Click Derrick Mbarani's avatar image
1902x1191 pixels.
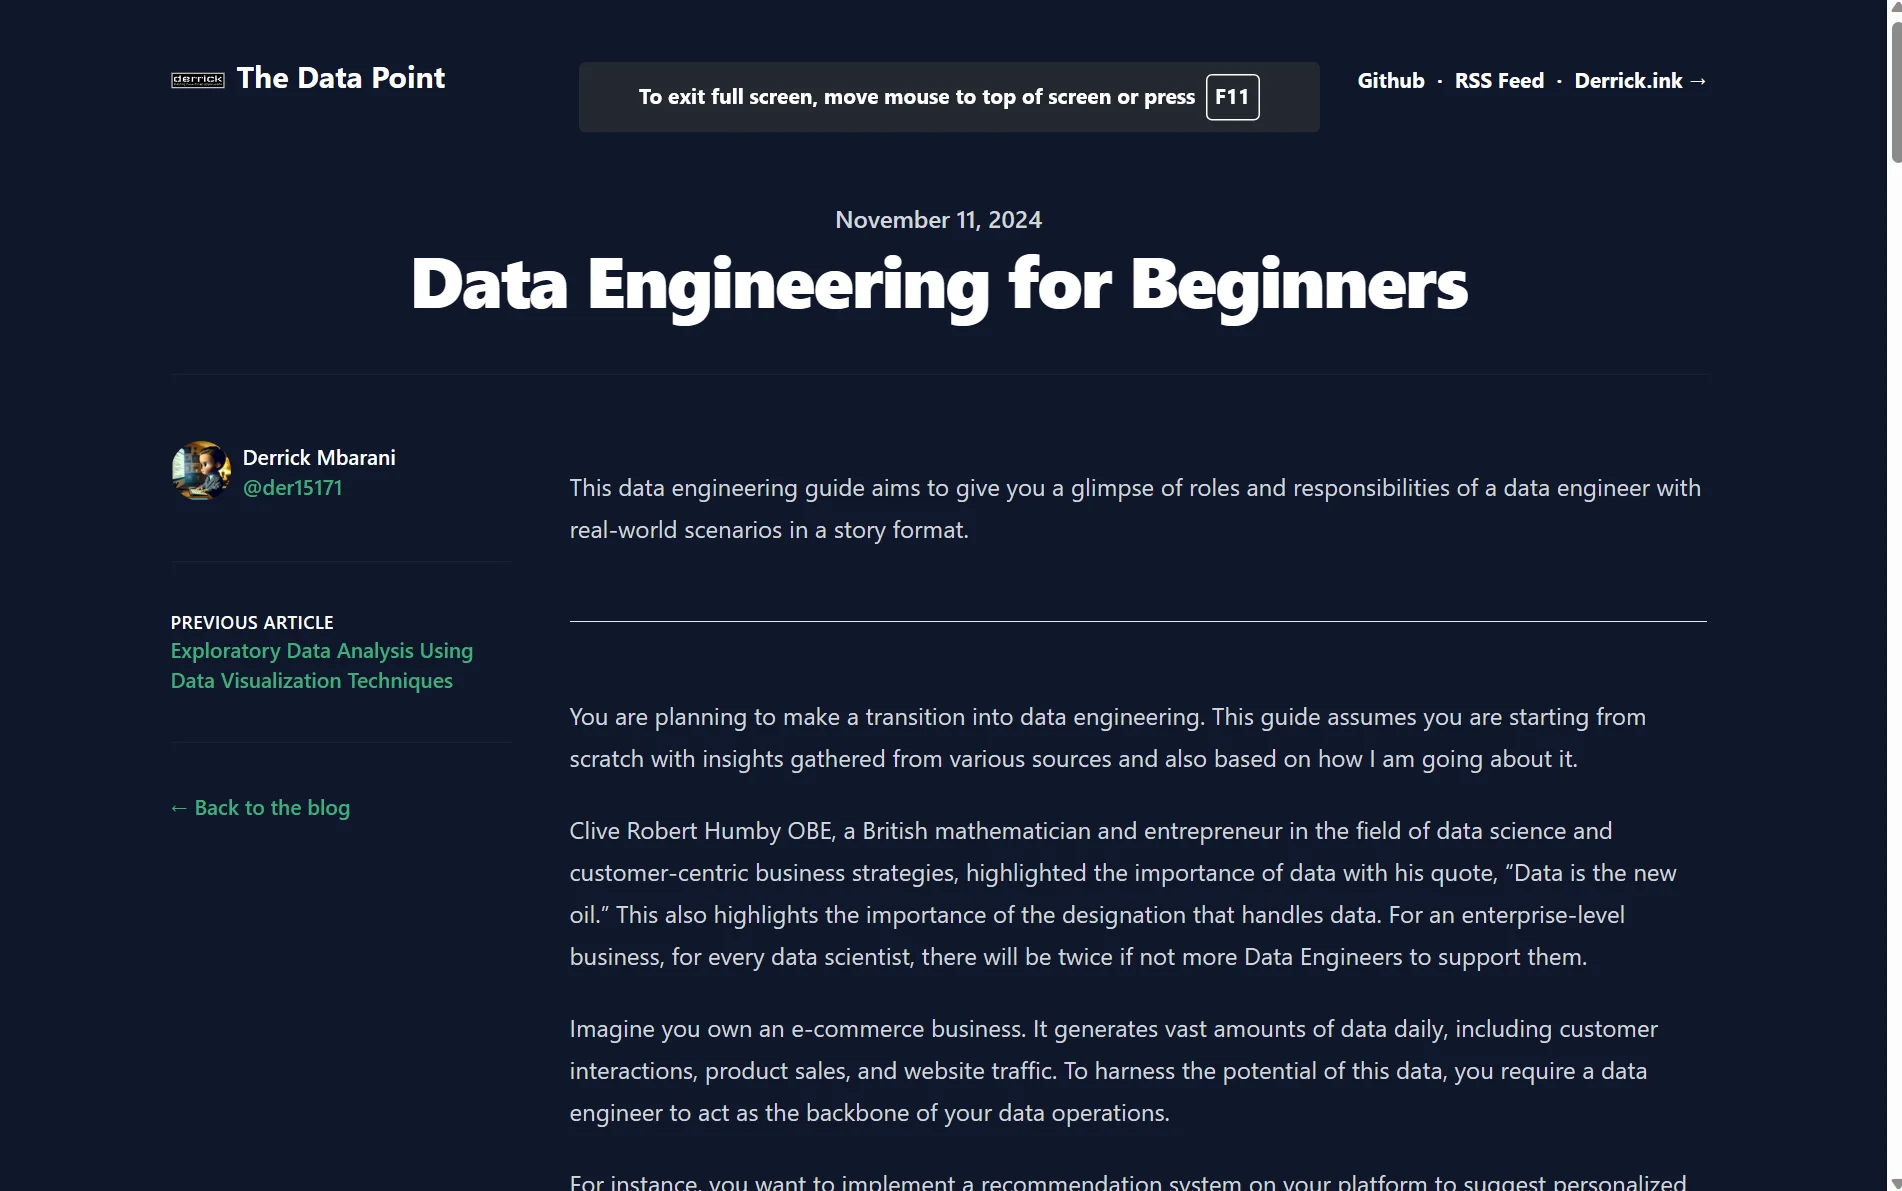point(201,471)
